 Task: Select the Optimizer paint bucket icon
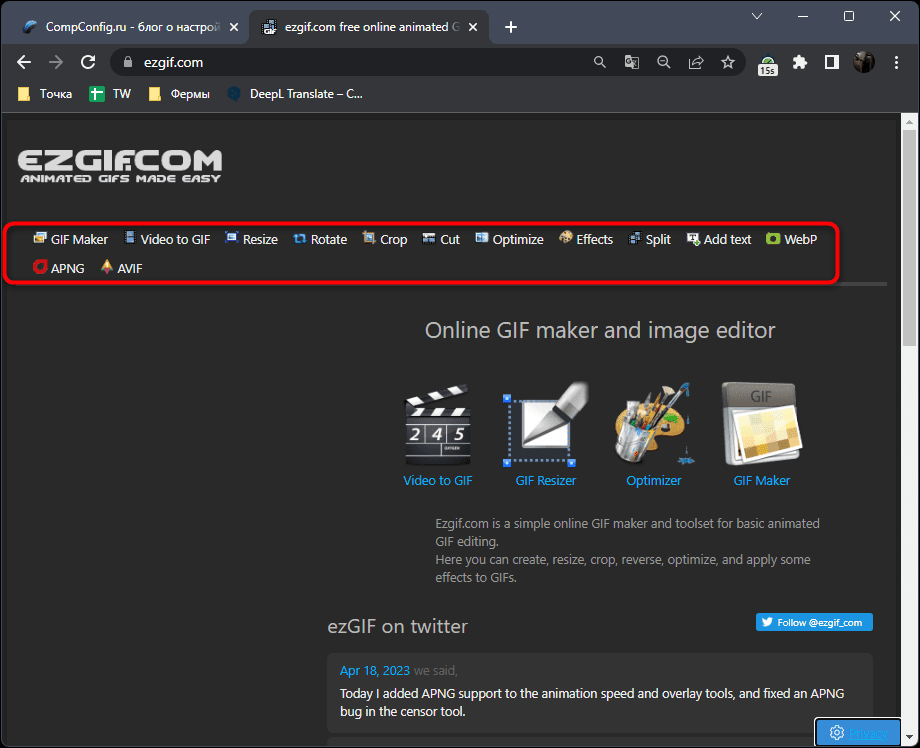tap(653, 425)
